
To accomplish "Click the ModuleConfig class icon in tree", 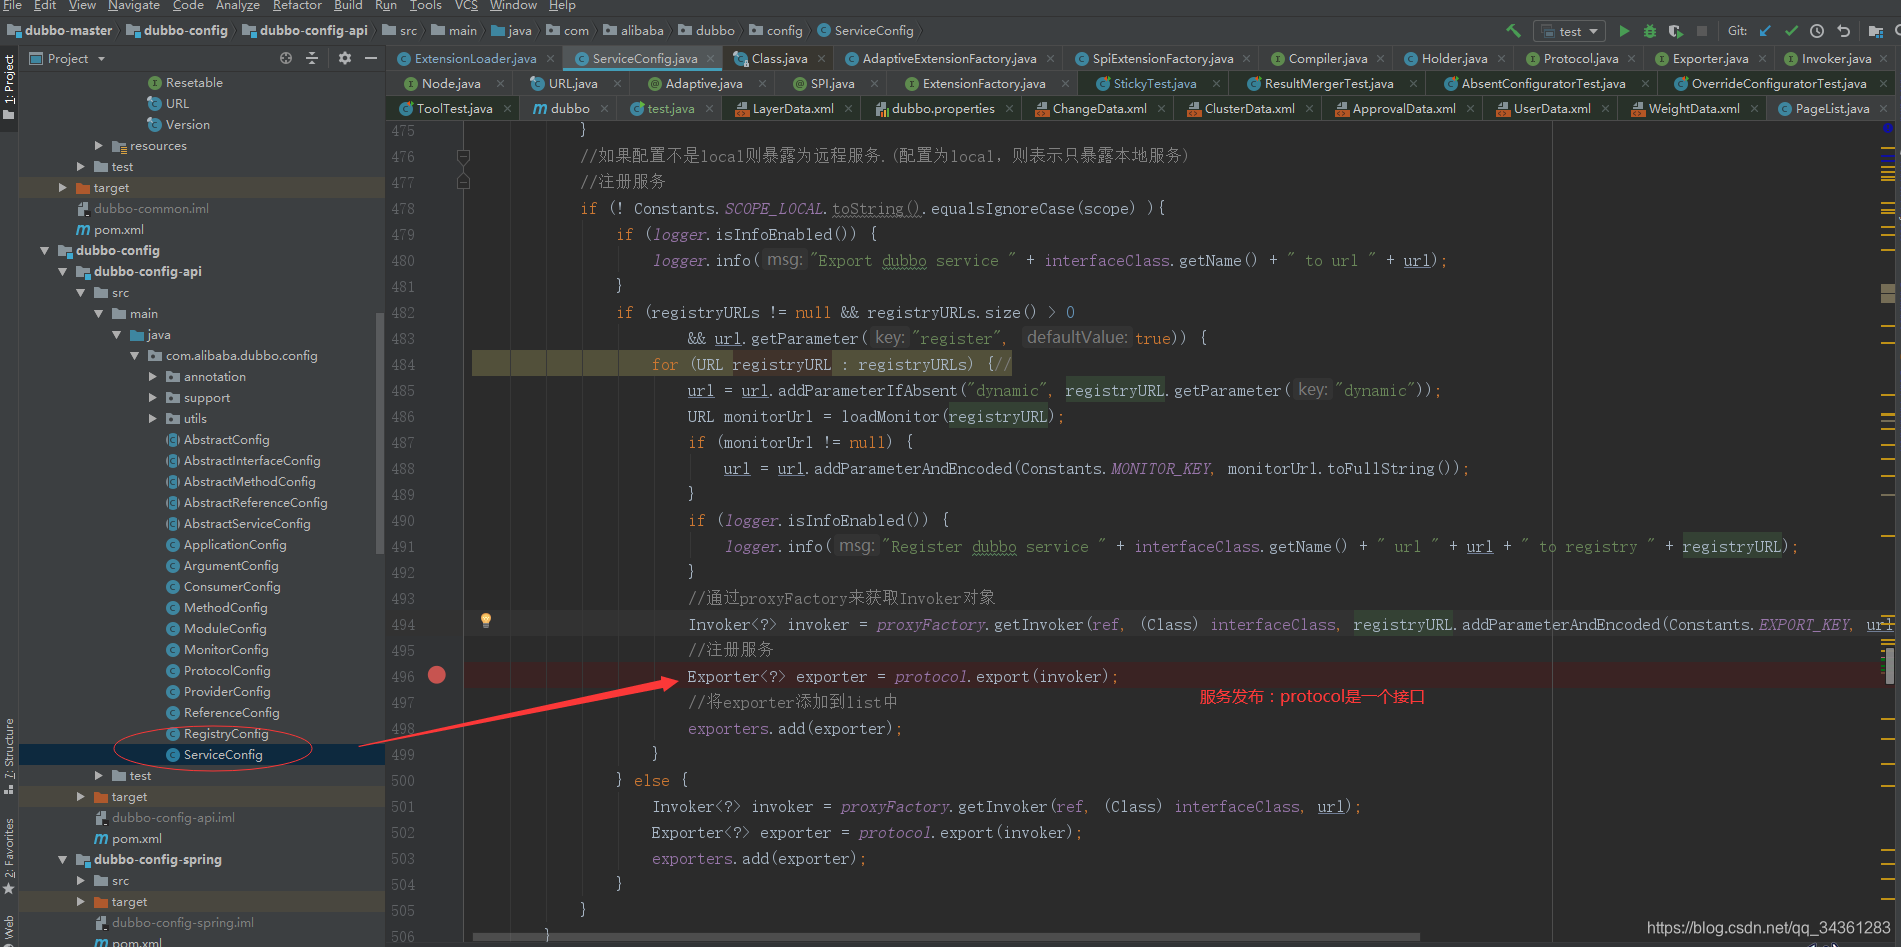I will point(172,629).
